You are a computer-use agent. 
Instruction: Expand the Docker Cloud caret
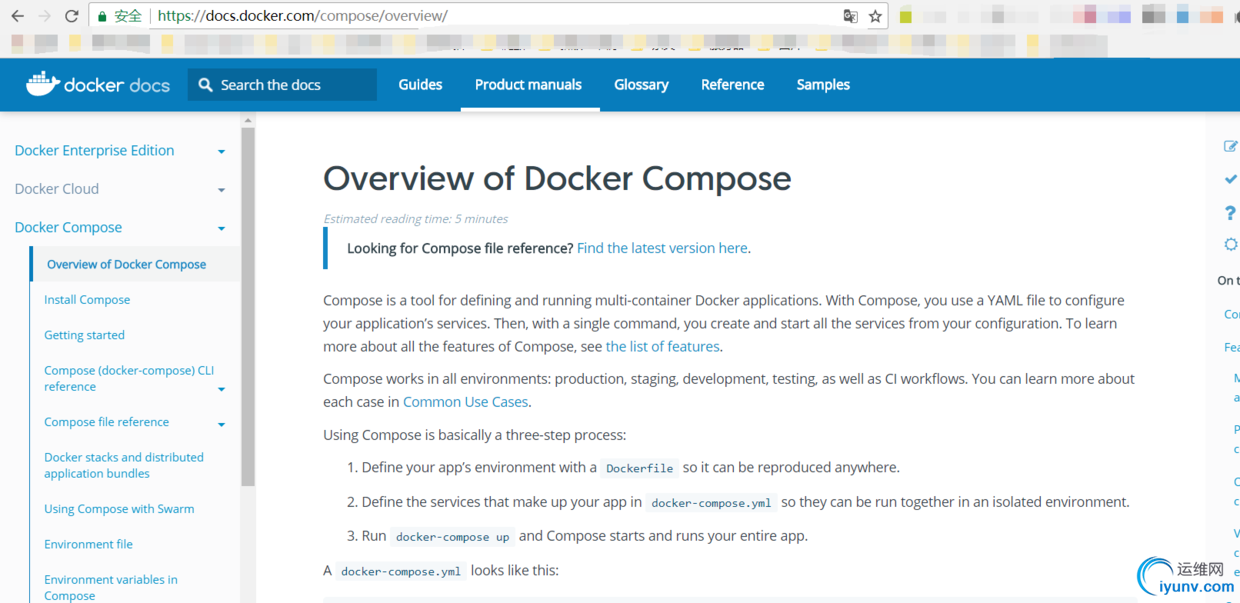coord(221,190)
